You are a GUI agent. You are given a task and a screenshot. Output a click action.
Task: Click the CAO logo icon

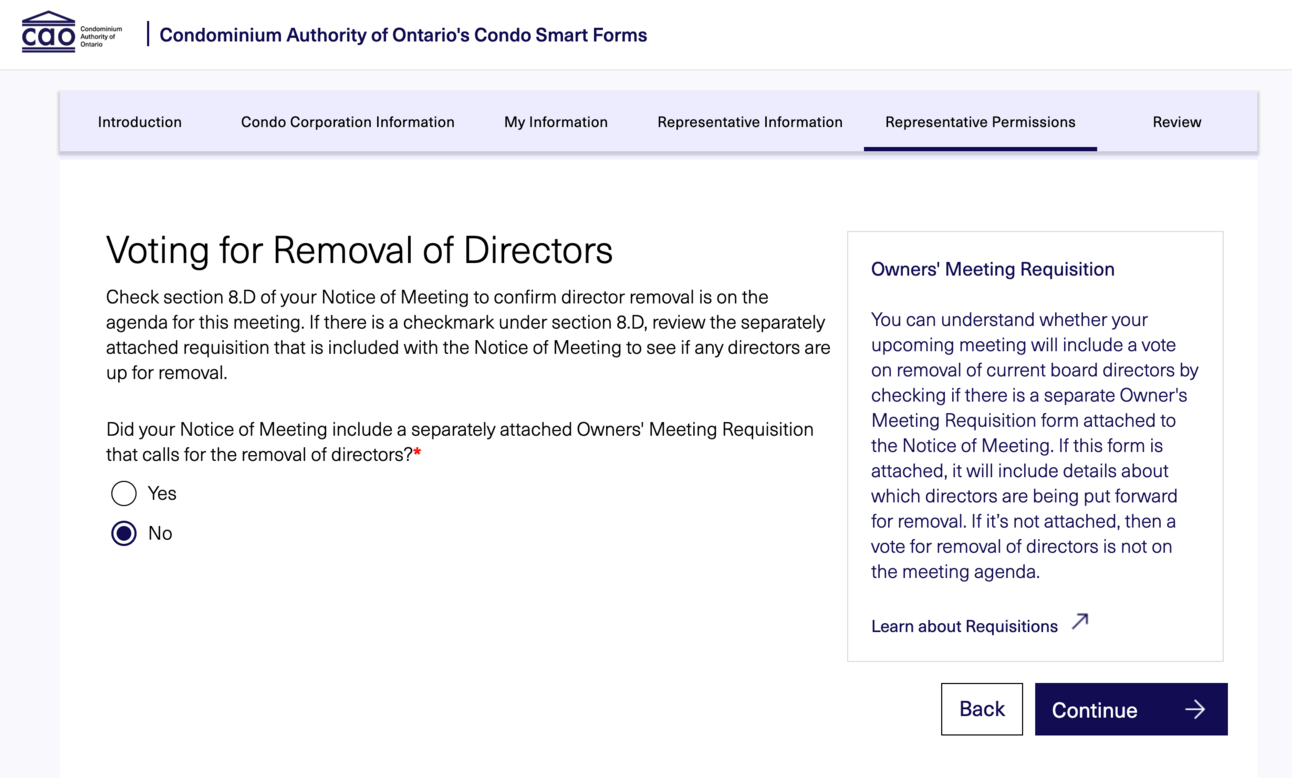click(x=72, y=33)
